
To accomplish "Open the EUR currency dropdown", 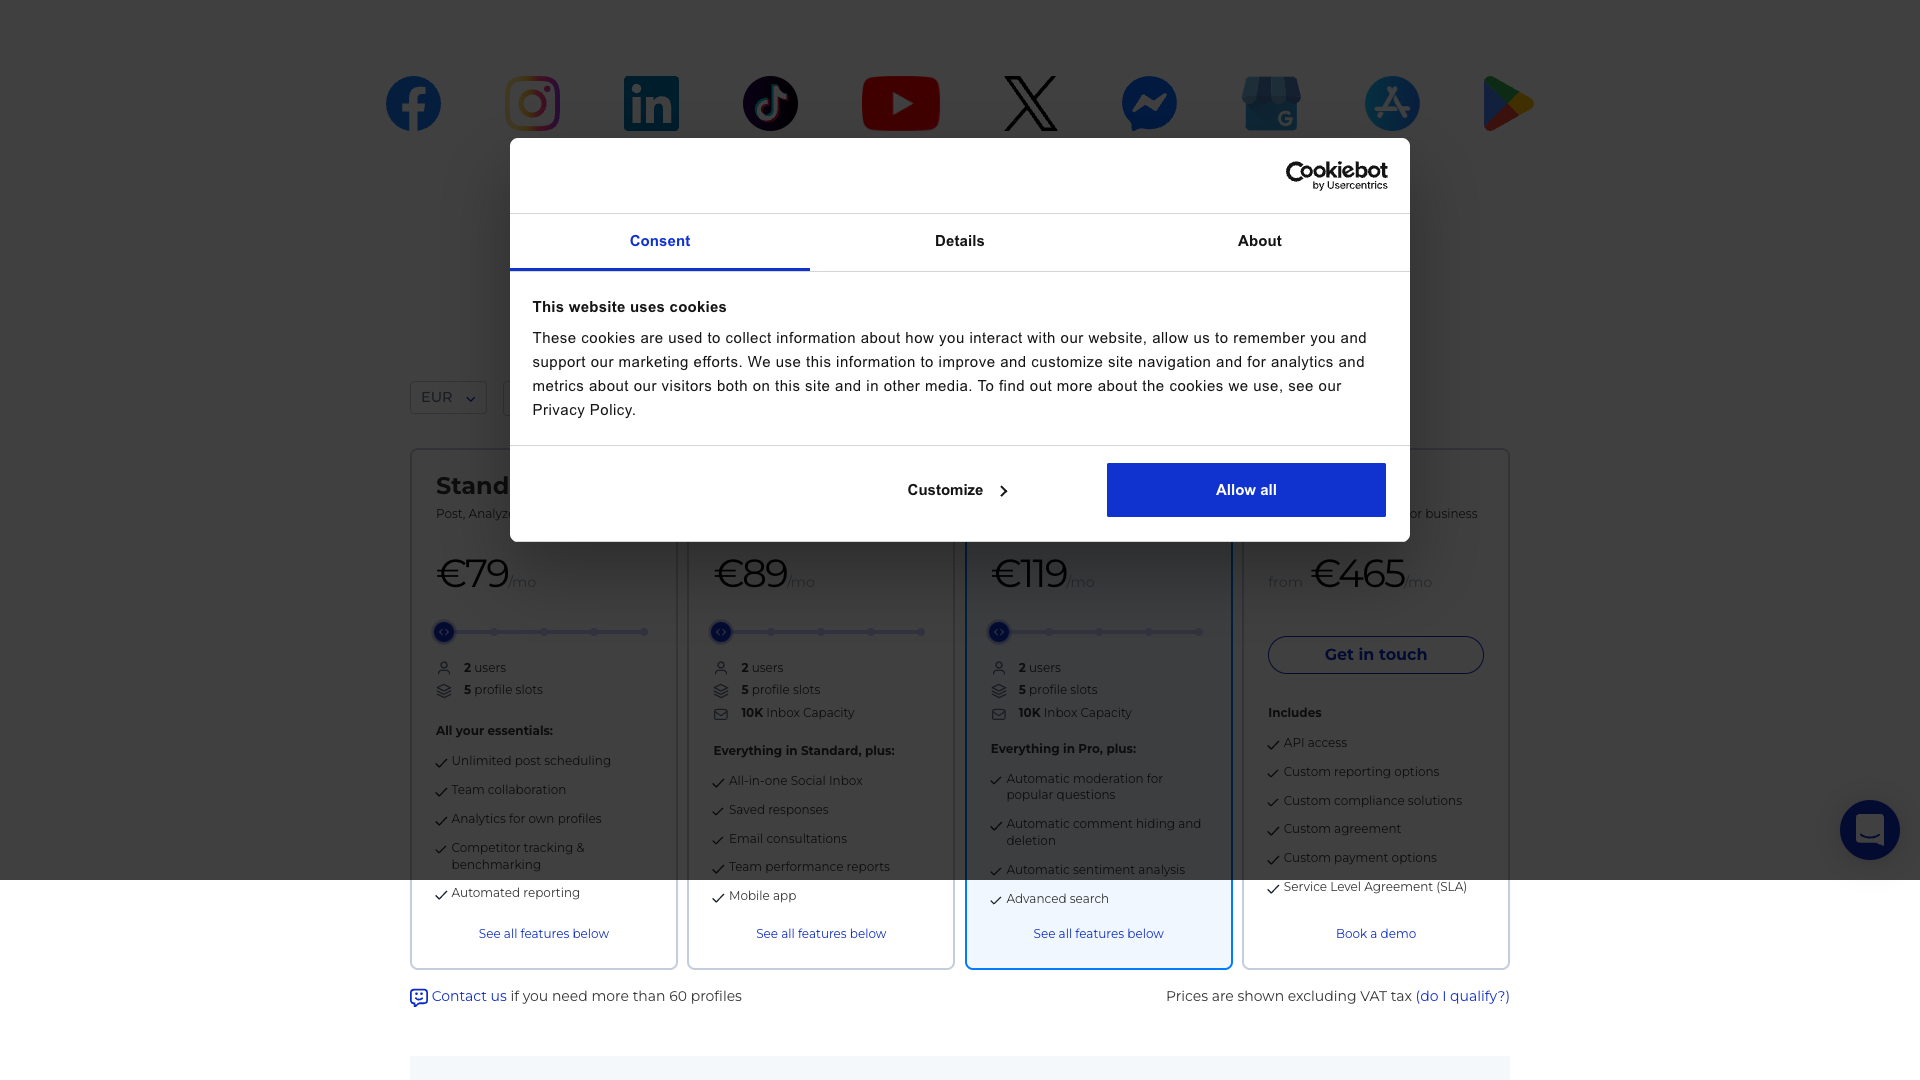I will point(447,397).
